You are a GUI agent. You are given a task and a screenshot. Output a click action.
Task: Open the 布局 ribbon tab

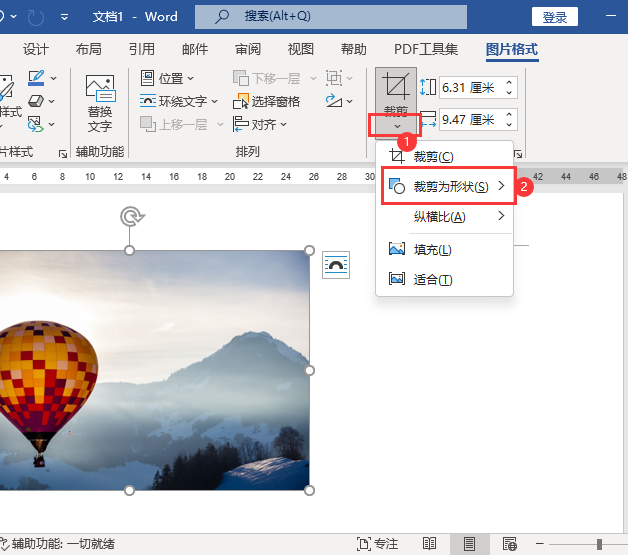(89, 49)
